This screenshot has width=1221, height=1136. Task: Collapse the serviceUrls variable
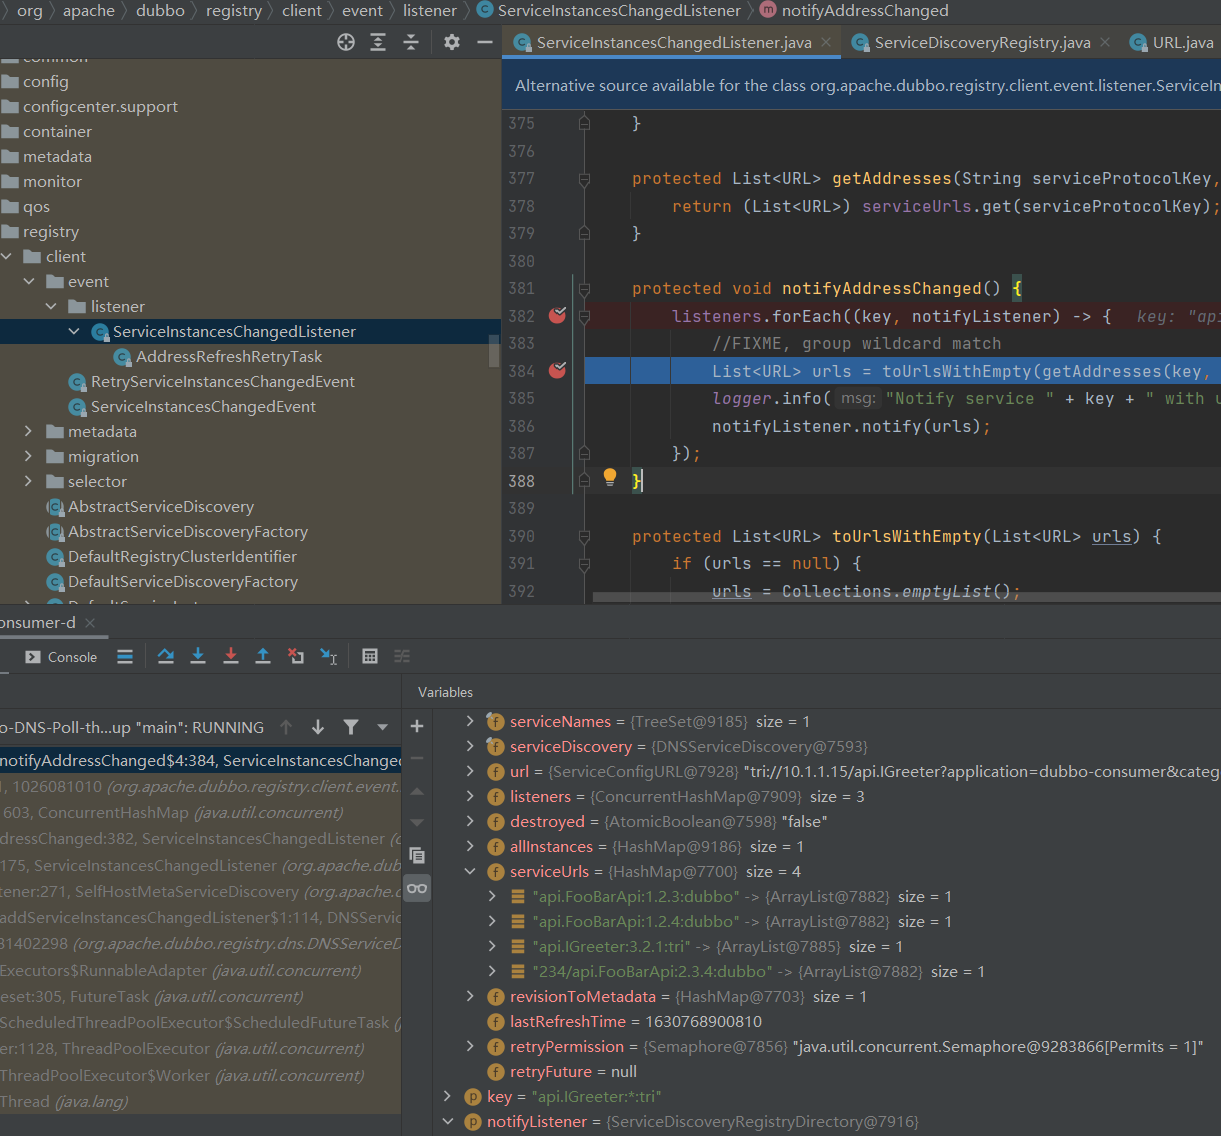click(470, 871)
